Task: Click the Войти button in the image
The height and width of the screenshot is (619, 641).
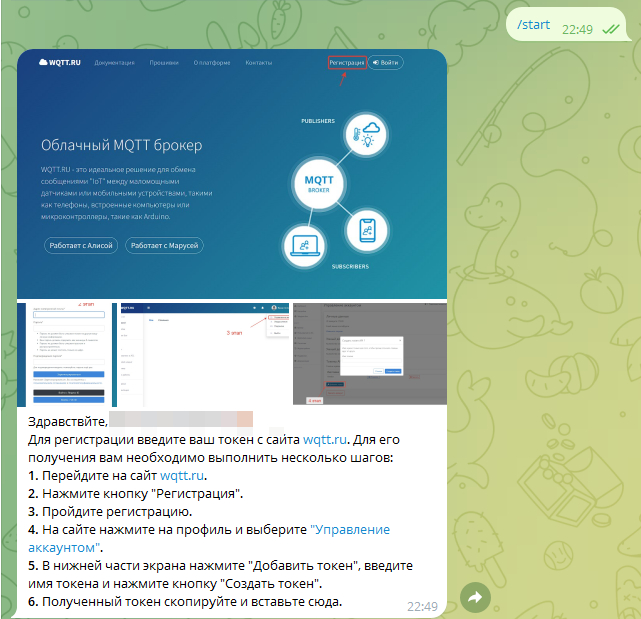Action: click(x=386, y=62)
